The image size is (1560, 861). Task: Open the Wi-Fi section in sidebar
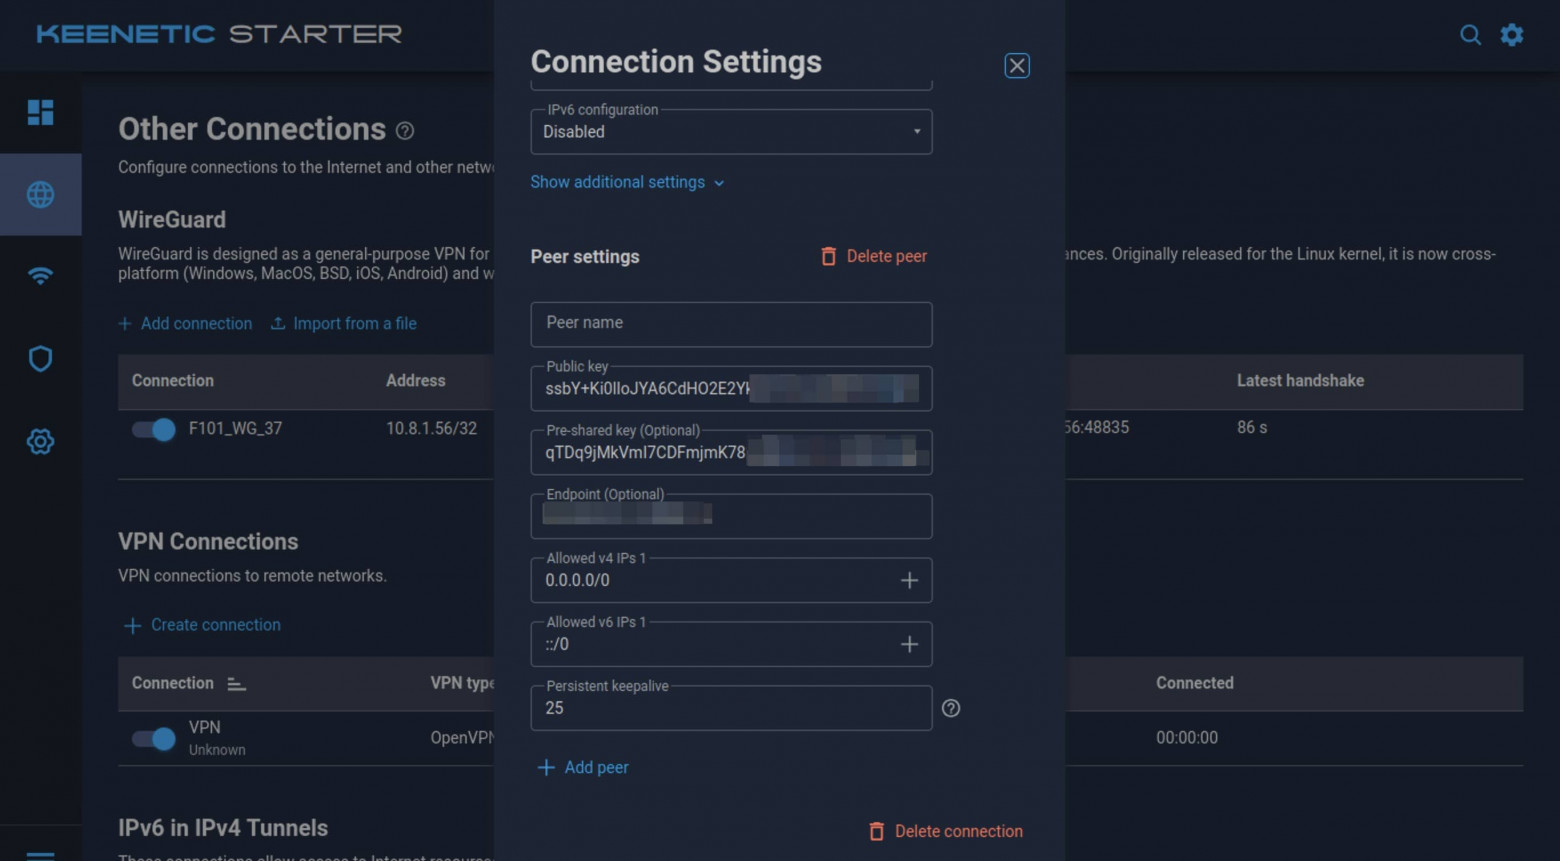point(40,276)
